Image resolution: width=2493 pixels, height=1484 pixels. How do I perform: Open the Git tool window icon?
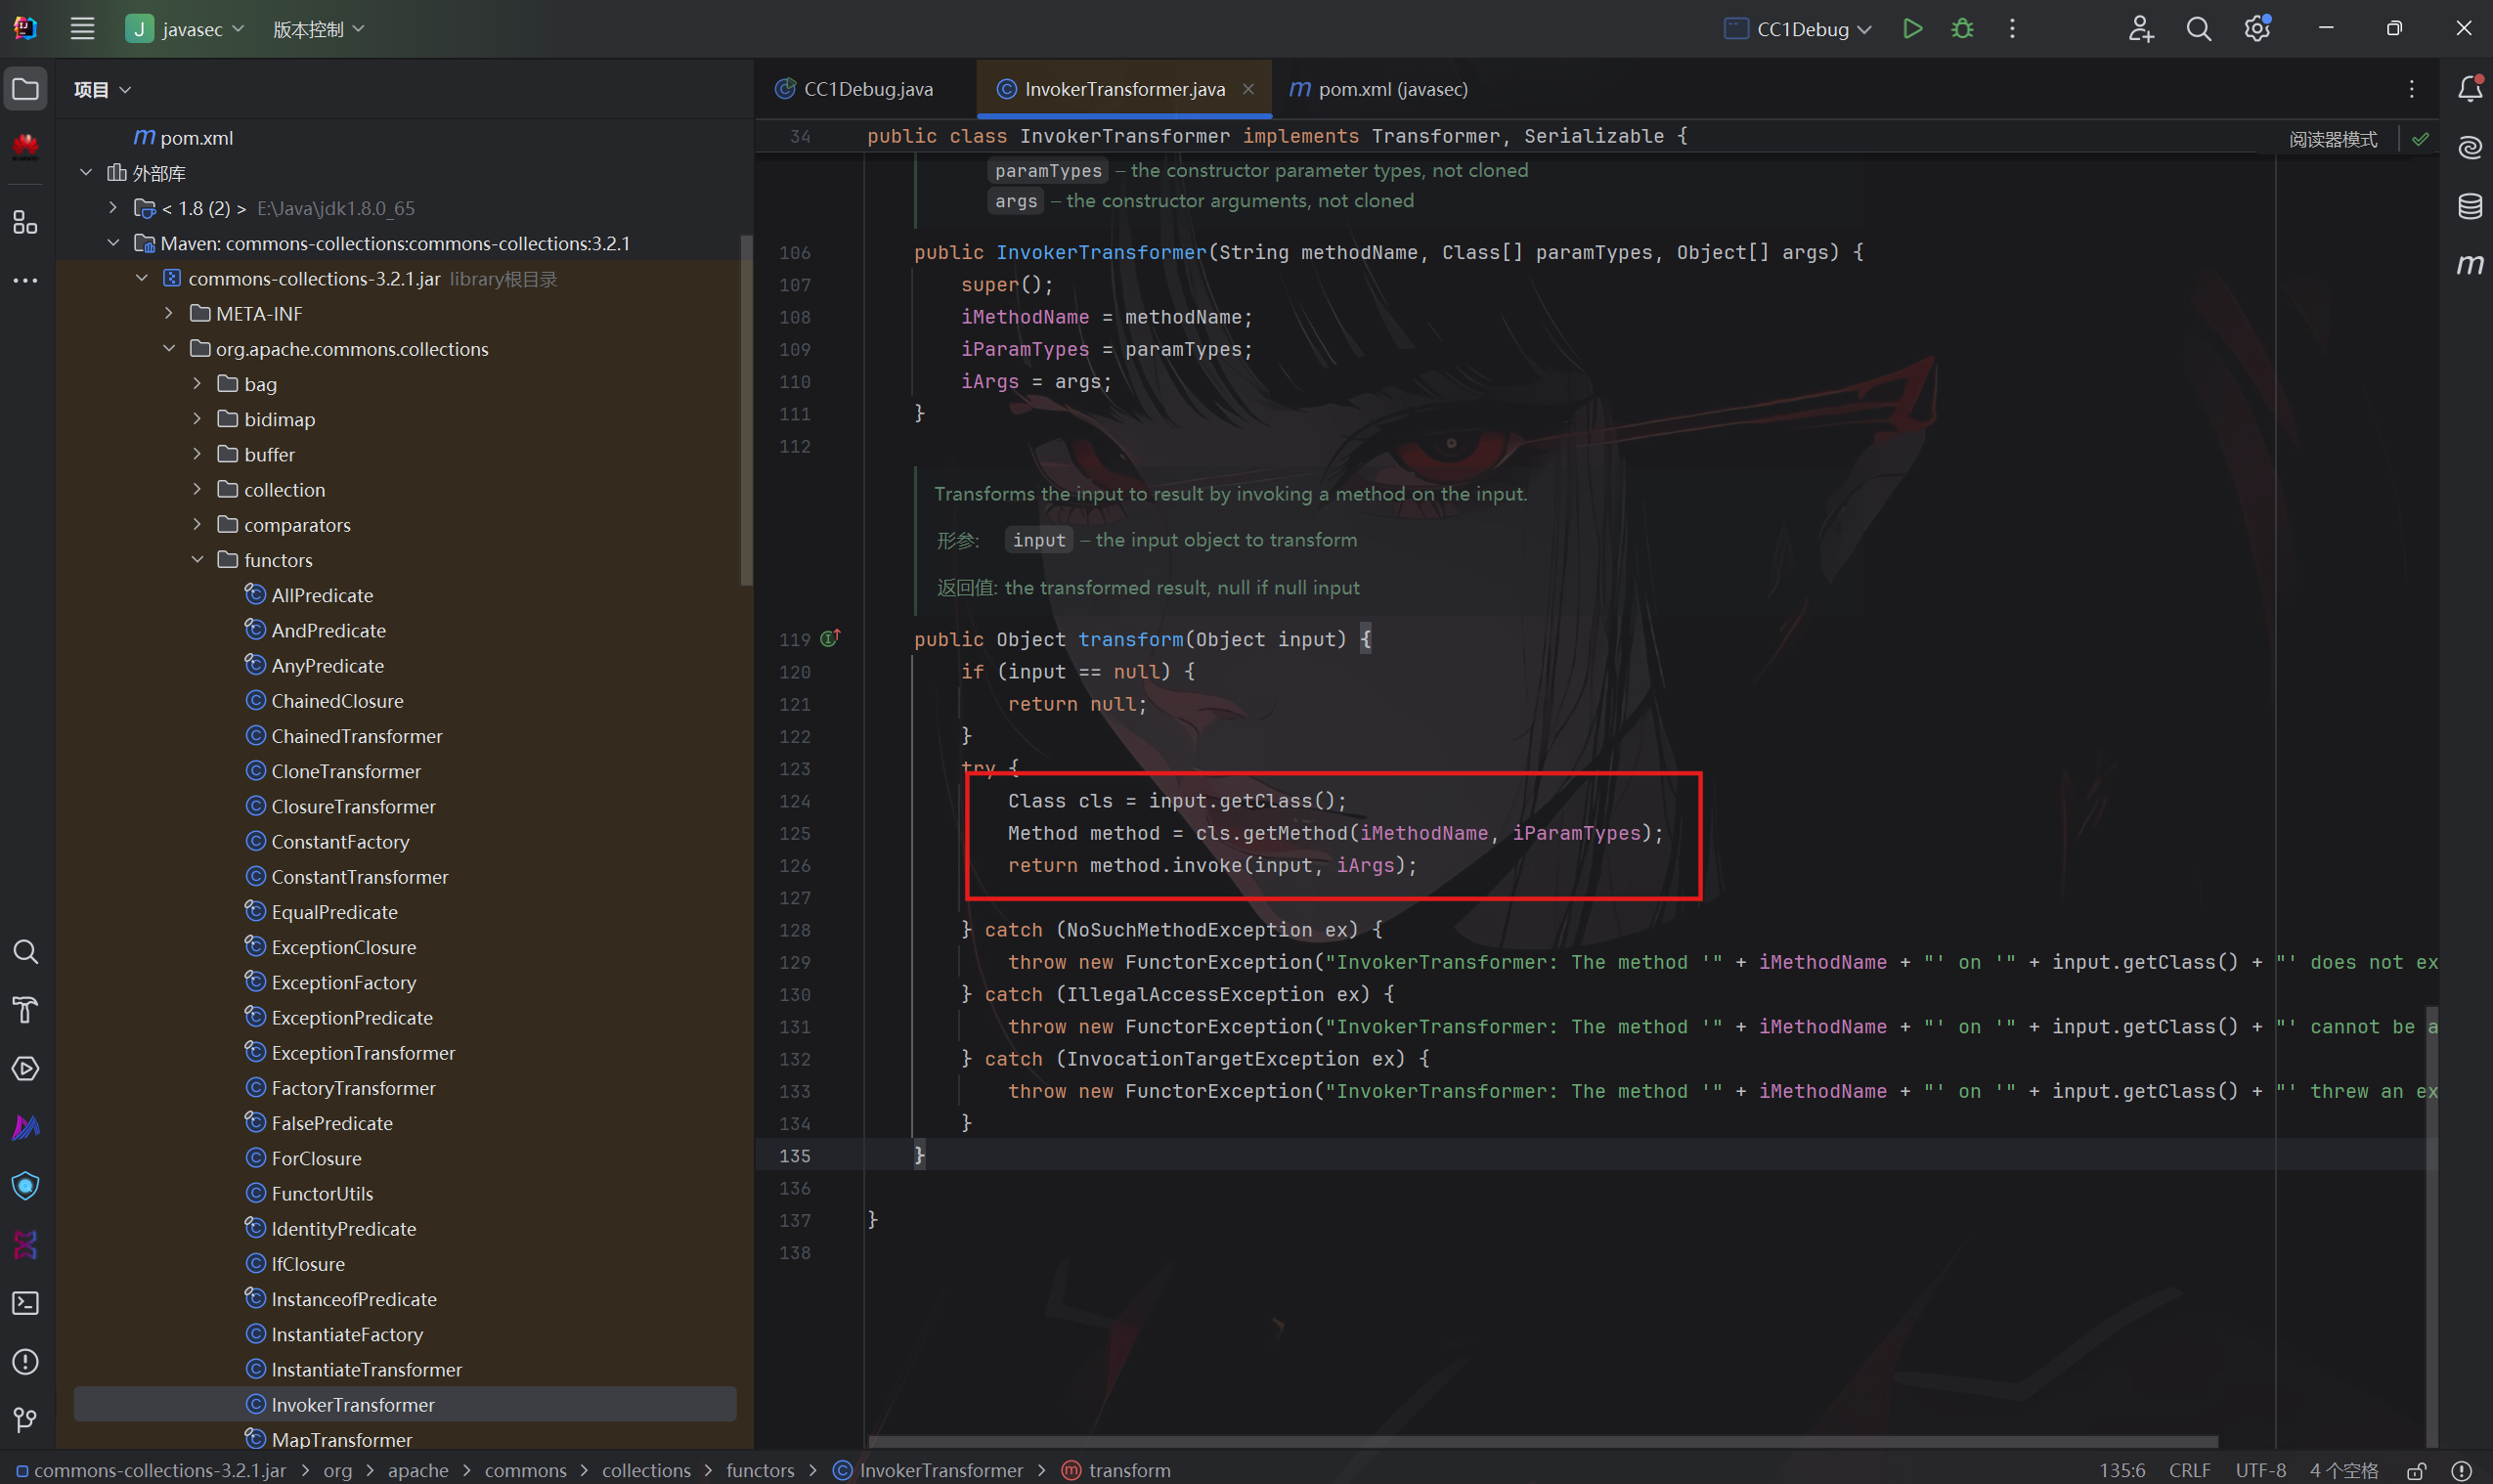point(25,1420)
